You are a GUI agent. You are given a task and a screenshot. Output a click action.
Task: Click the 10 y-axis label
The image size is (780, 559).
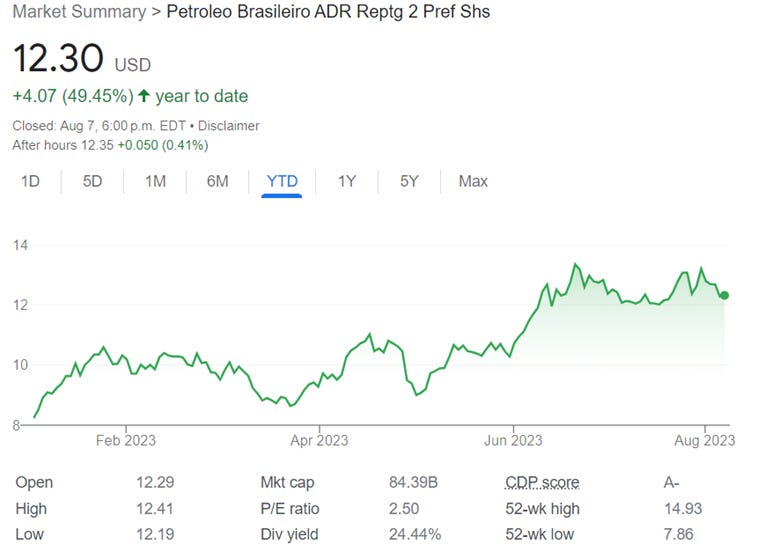20,365
